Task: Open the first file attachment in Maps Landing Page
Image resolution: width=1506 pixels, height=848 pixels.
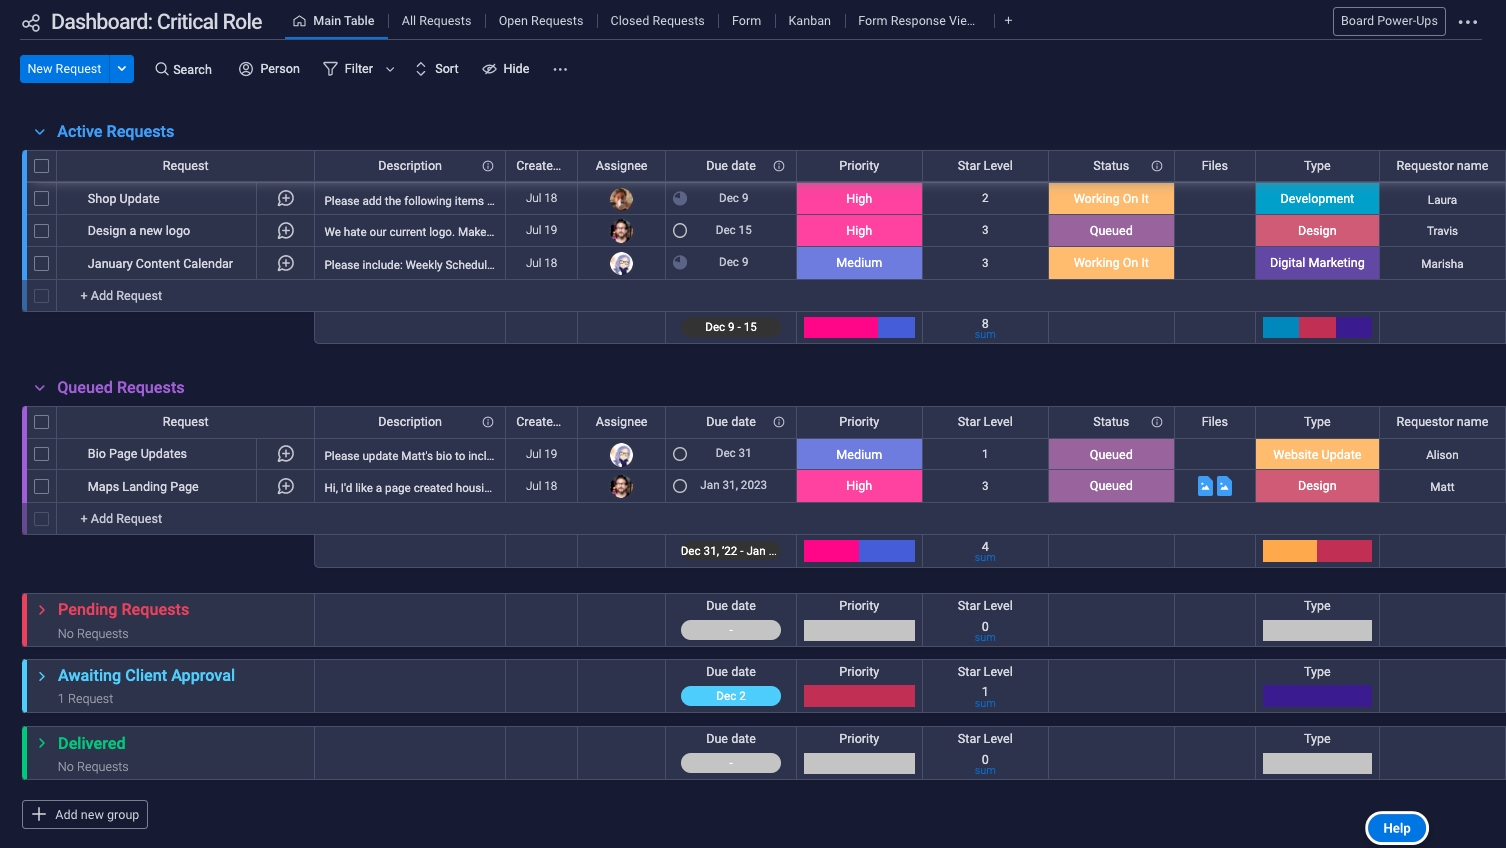Action: pyautogui.click(x=1205, y=486)
